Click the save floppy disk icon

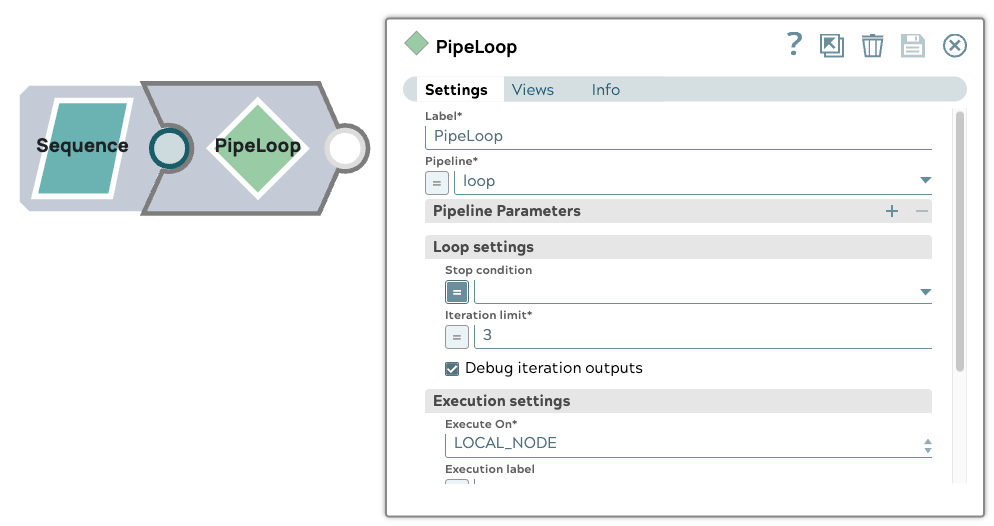pos(912,45)
